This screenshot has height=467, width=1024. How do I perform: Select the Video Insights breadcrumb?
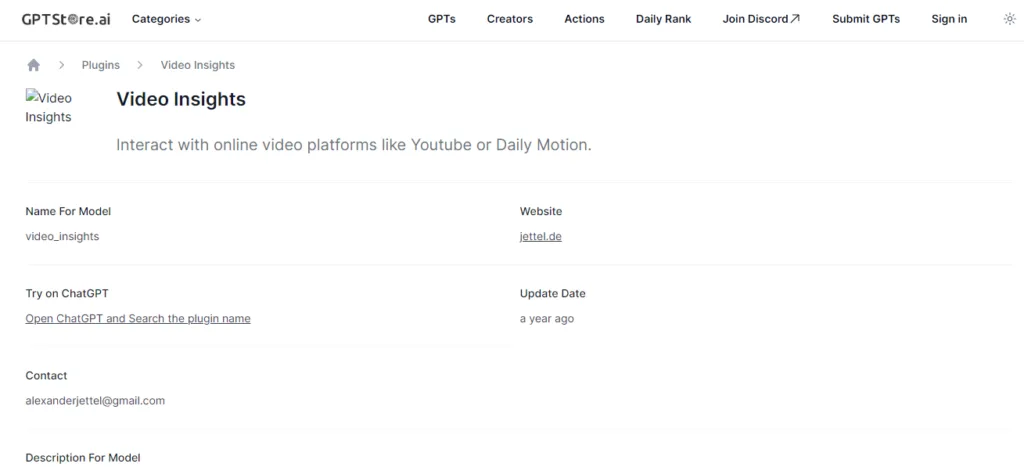tap(198, 65)
